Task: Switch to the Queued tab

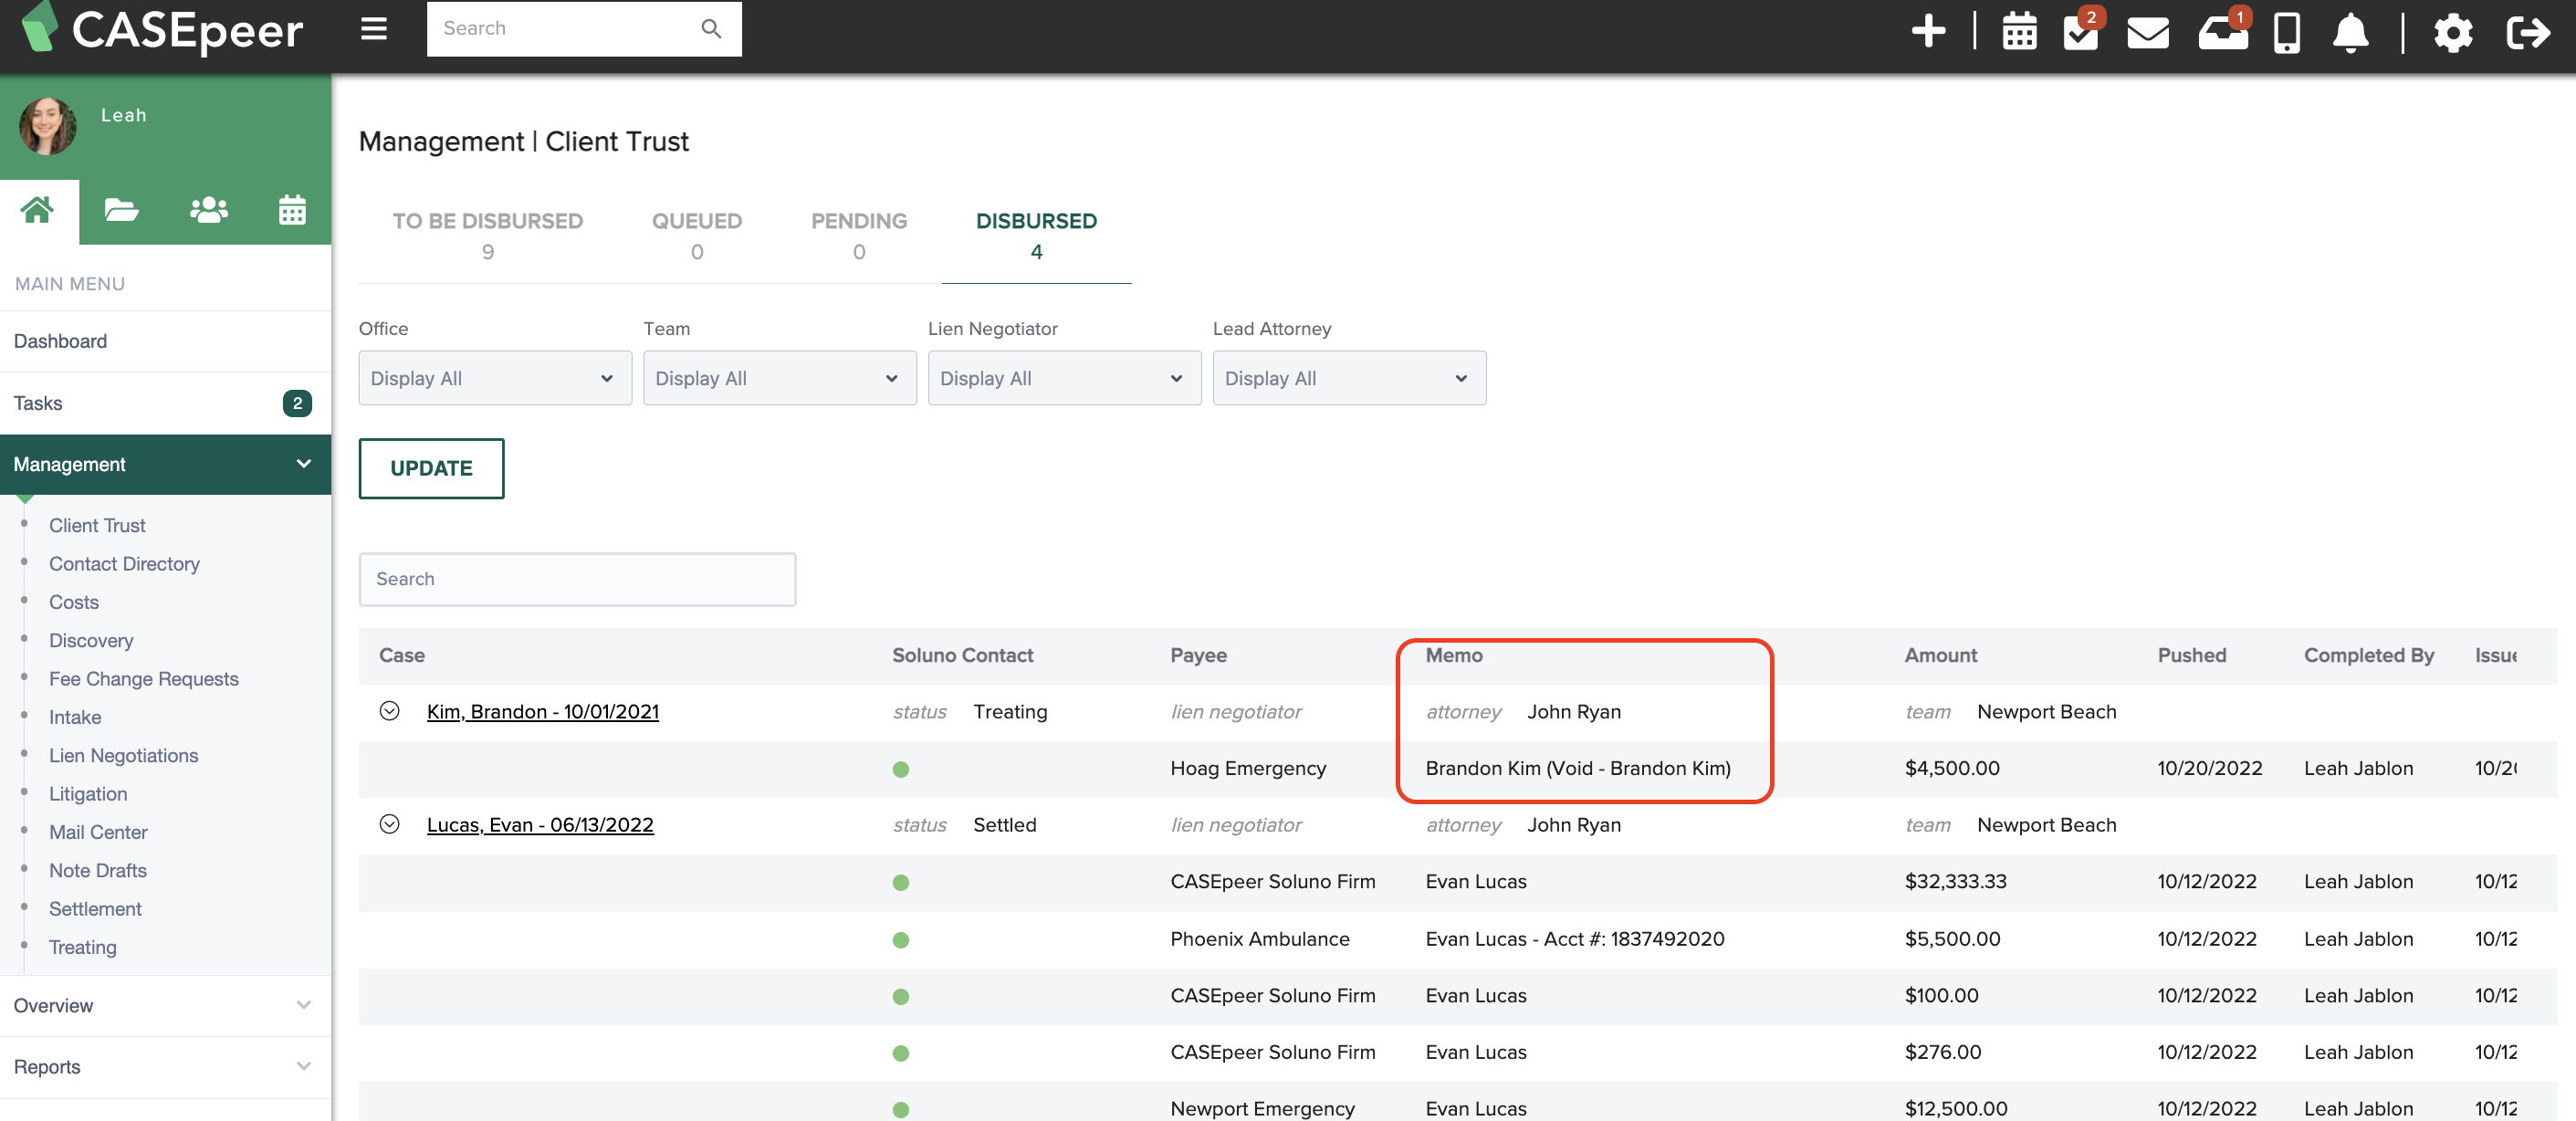Action: (697, 236)
